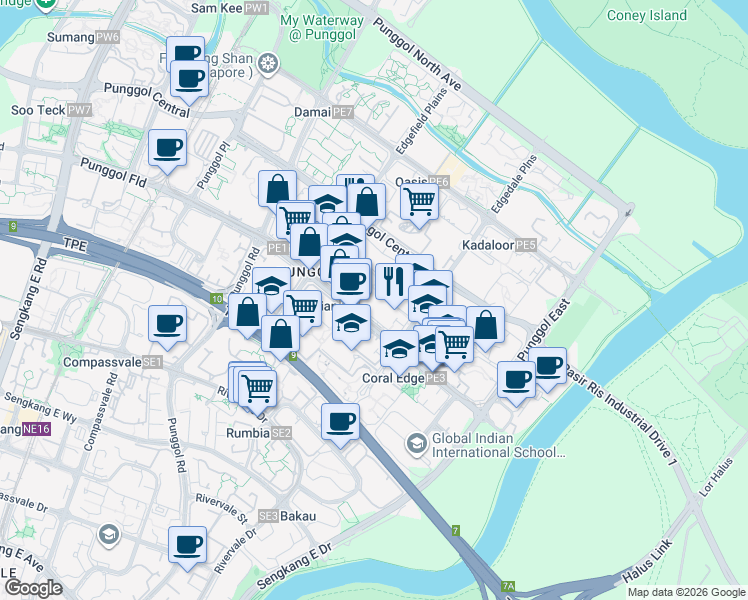Image resolution: width=748 pixels, height=600 pixels.
Task: Click the TPE expressway label
Action: click(75, 245)
